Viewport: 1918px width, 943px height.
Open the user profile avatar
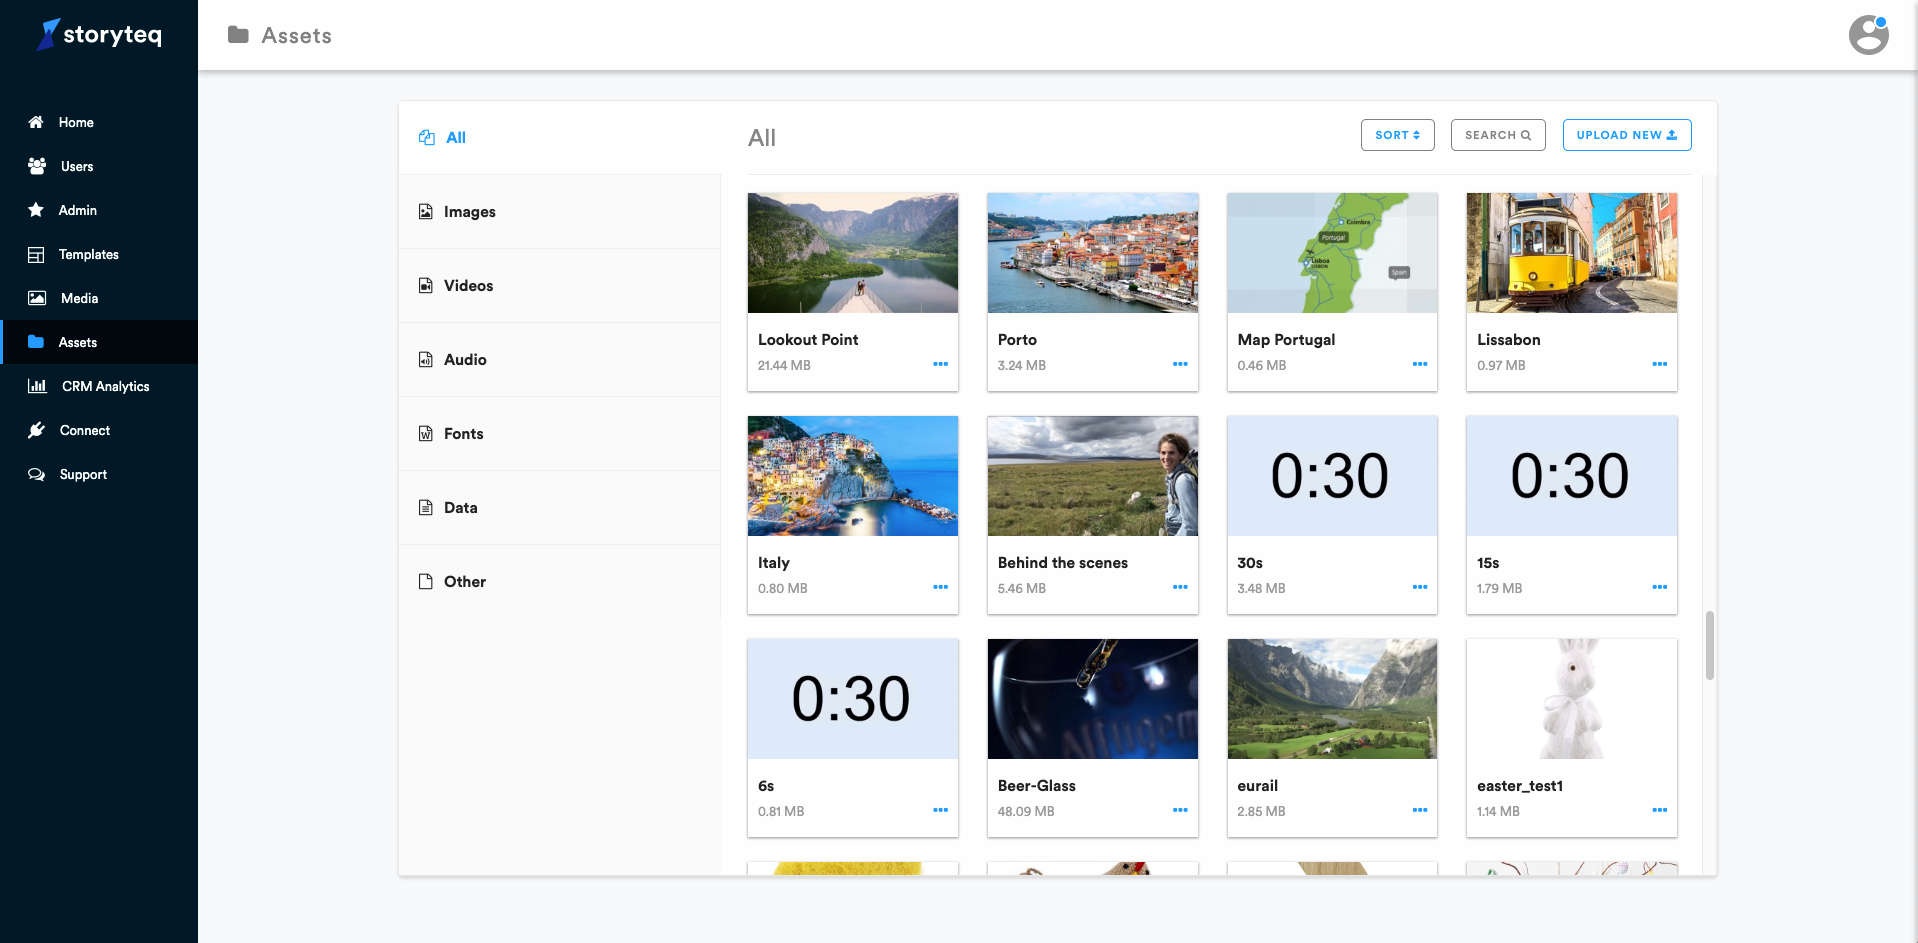coord(1868,35)
